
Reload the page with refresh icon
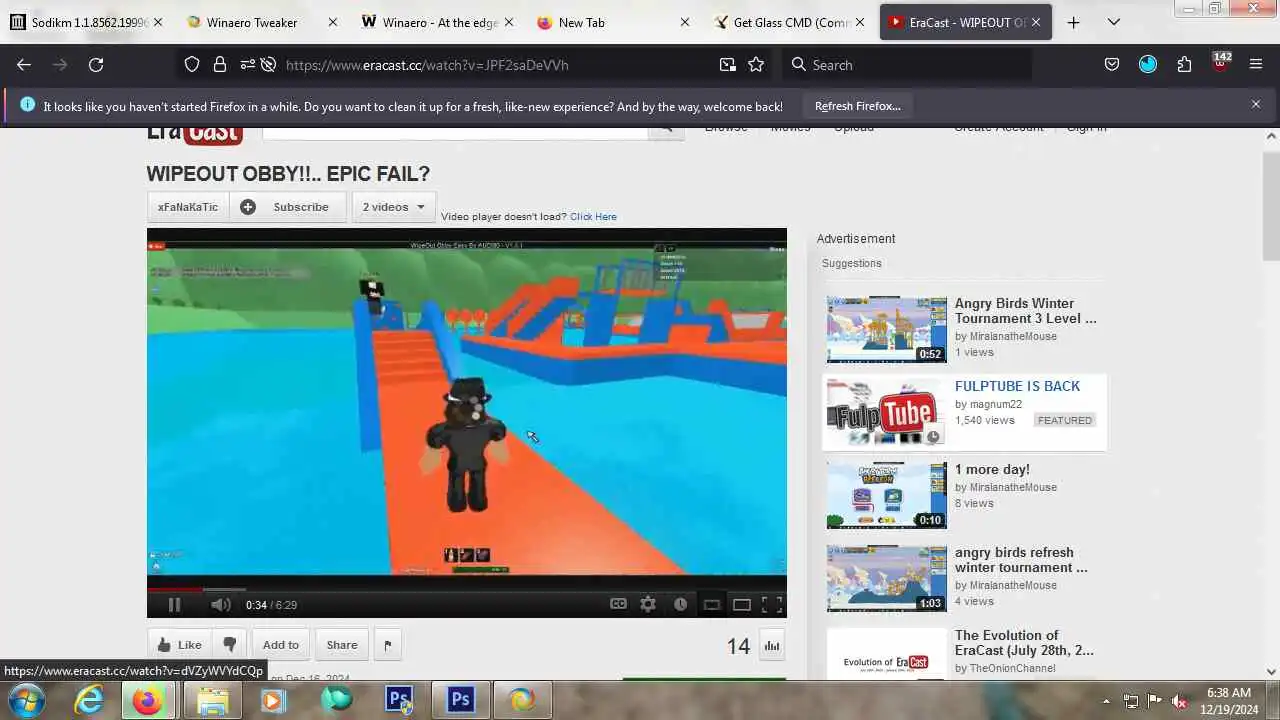[96, 64]
